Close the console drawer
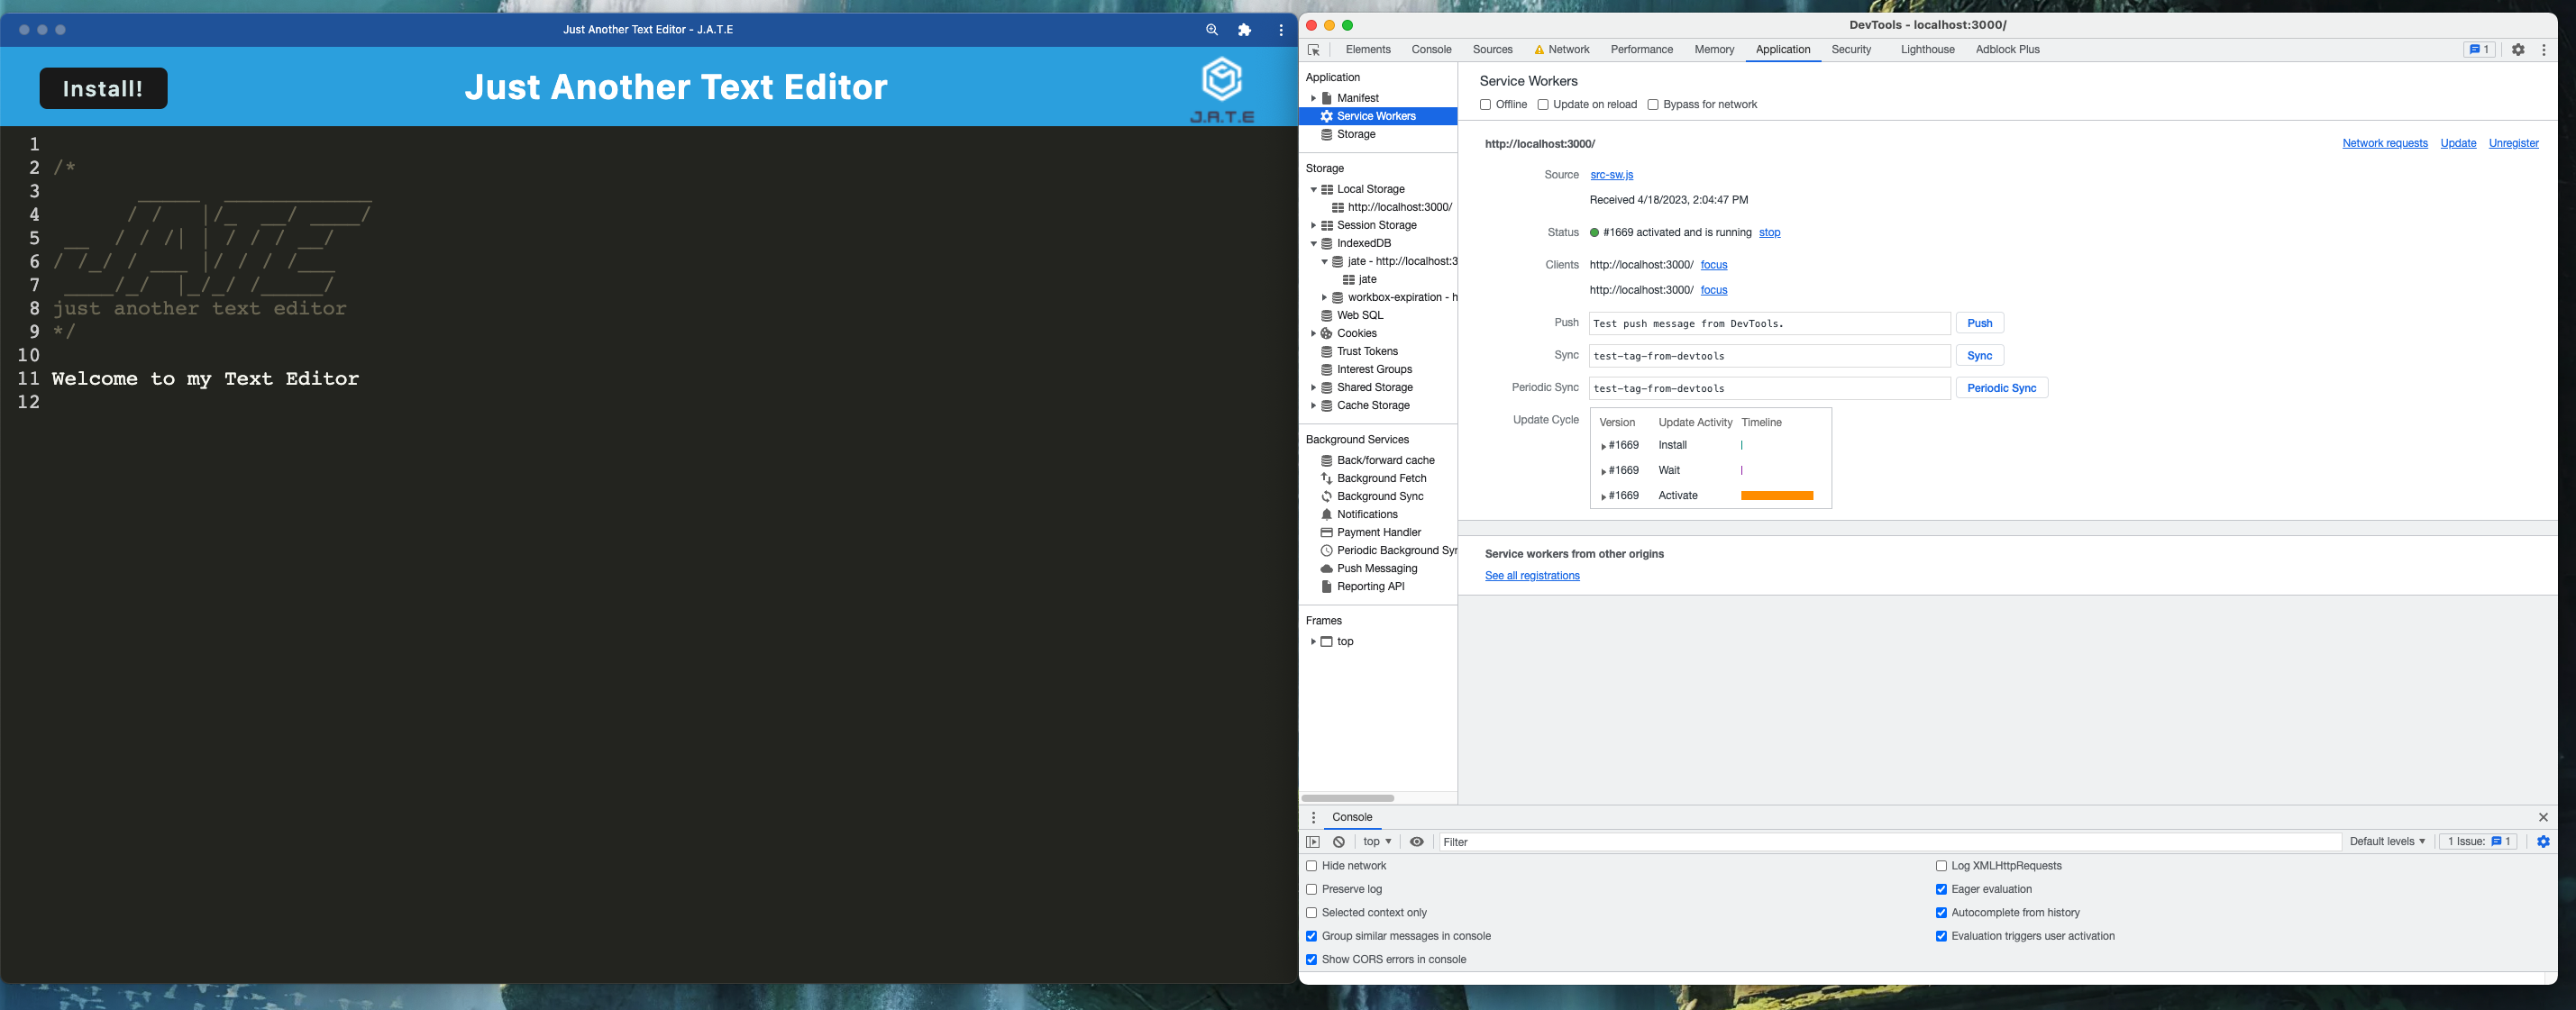This screenshot has width=2576, height=1010. click(x=2543, y=817)
